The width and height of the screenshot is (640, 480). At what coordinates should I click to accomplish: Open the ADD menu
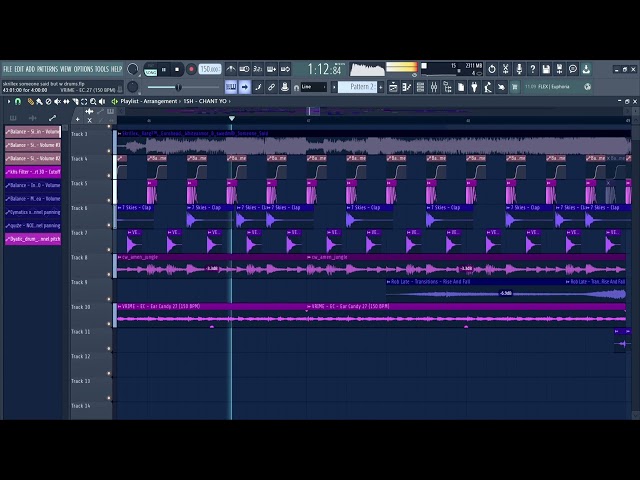click(x=31, y=69)
